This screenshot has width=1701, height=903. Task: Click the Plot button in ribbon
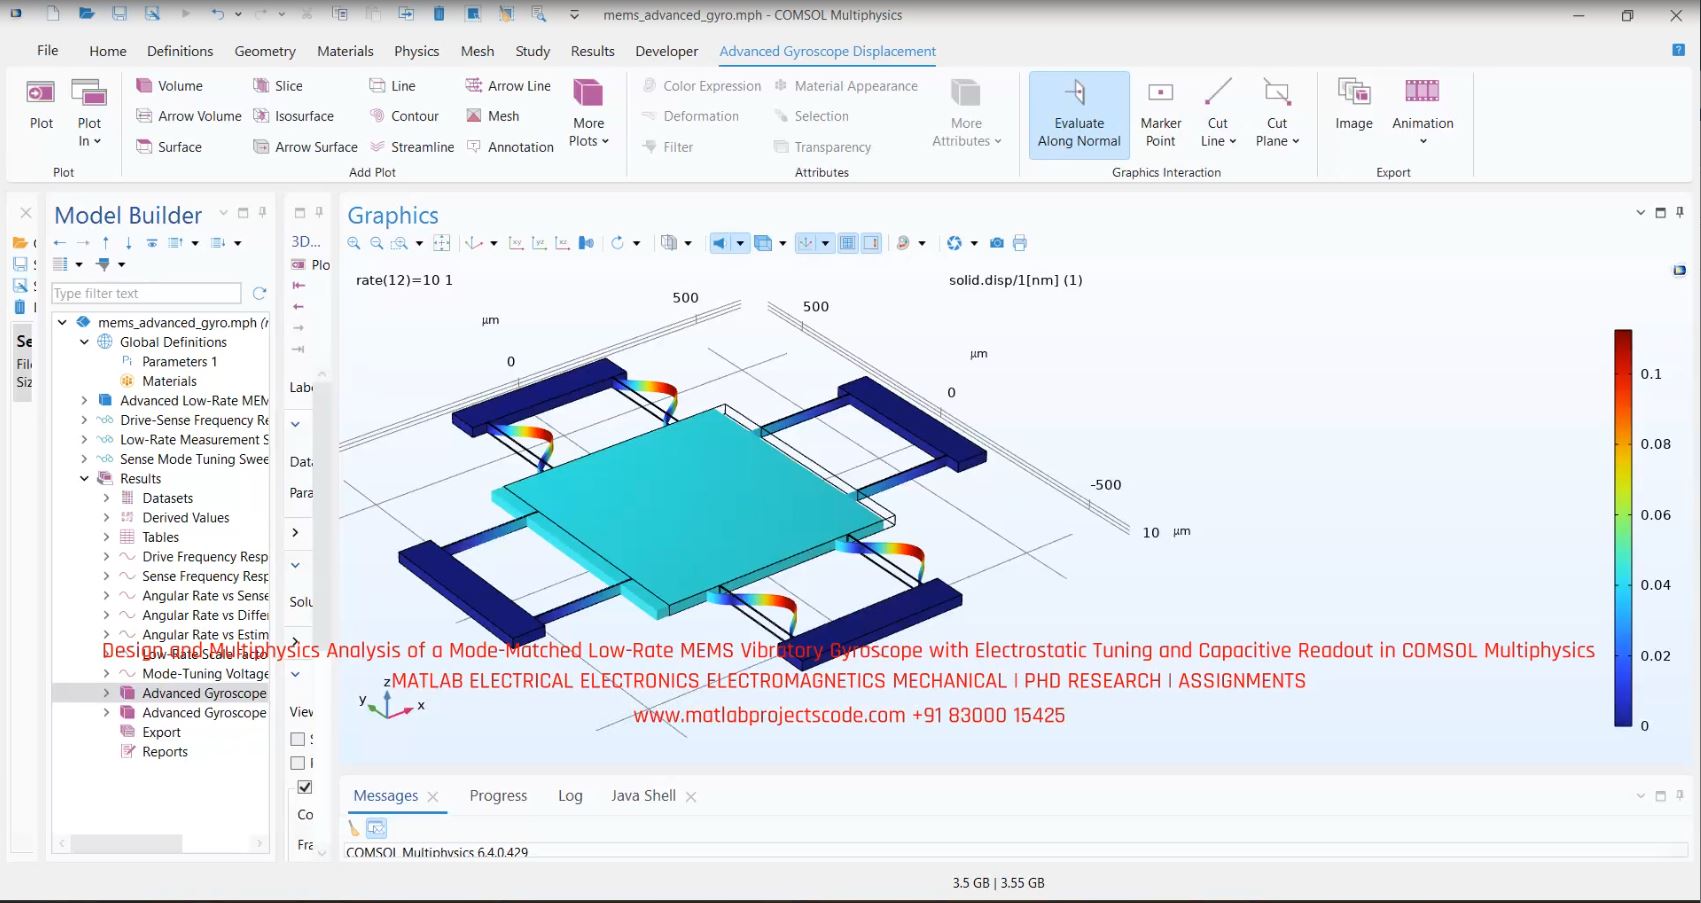(41, 104)
